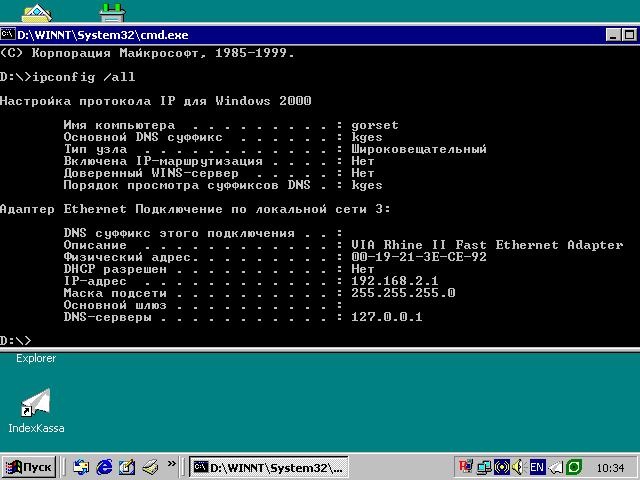Open the Пуск start menu

point(29,467)
